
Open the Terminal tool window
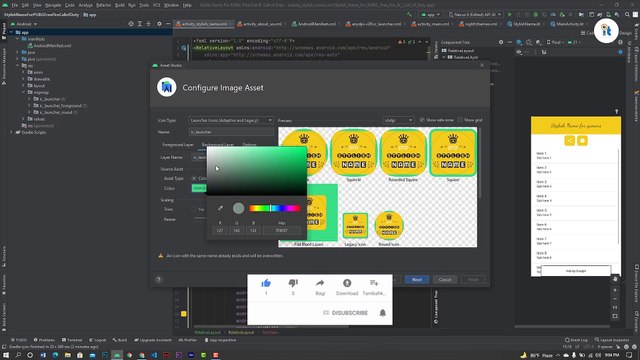coord(72,340)
